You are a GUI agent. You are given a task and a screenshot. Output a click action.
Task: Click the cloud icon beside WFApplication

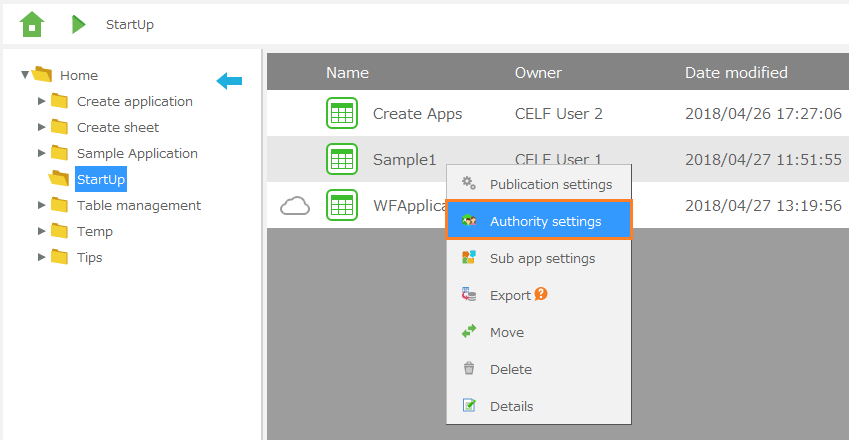[295, 206]
